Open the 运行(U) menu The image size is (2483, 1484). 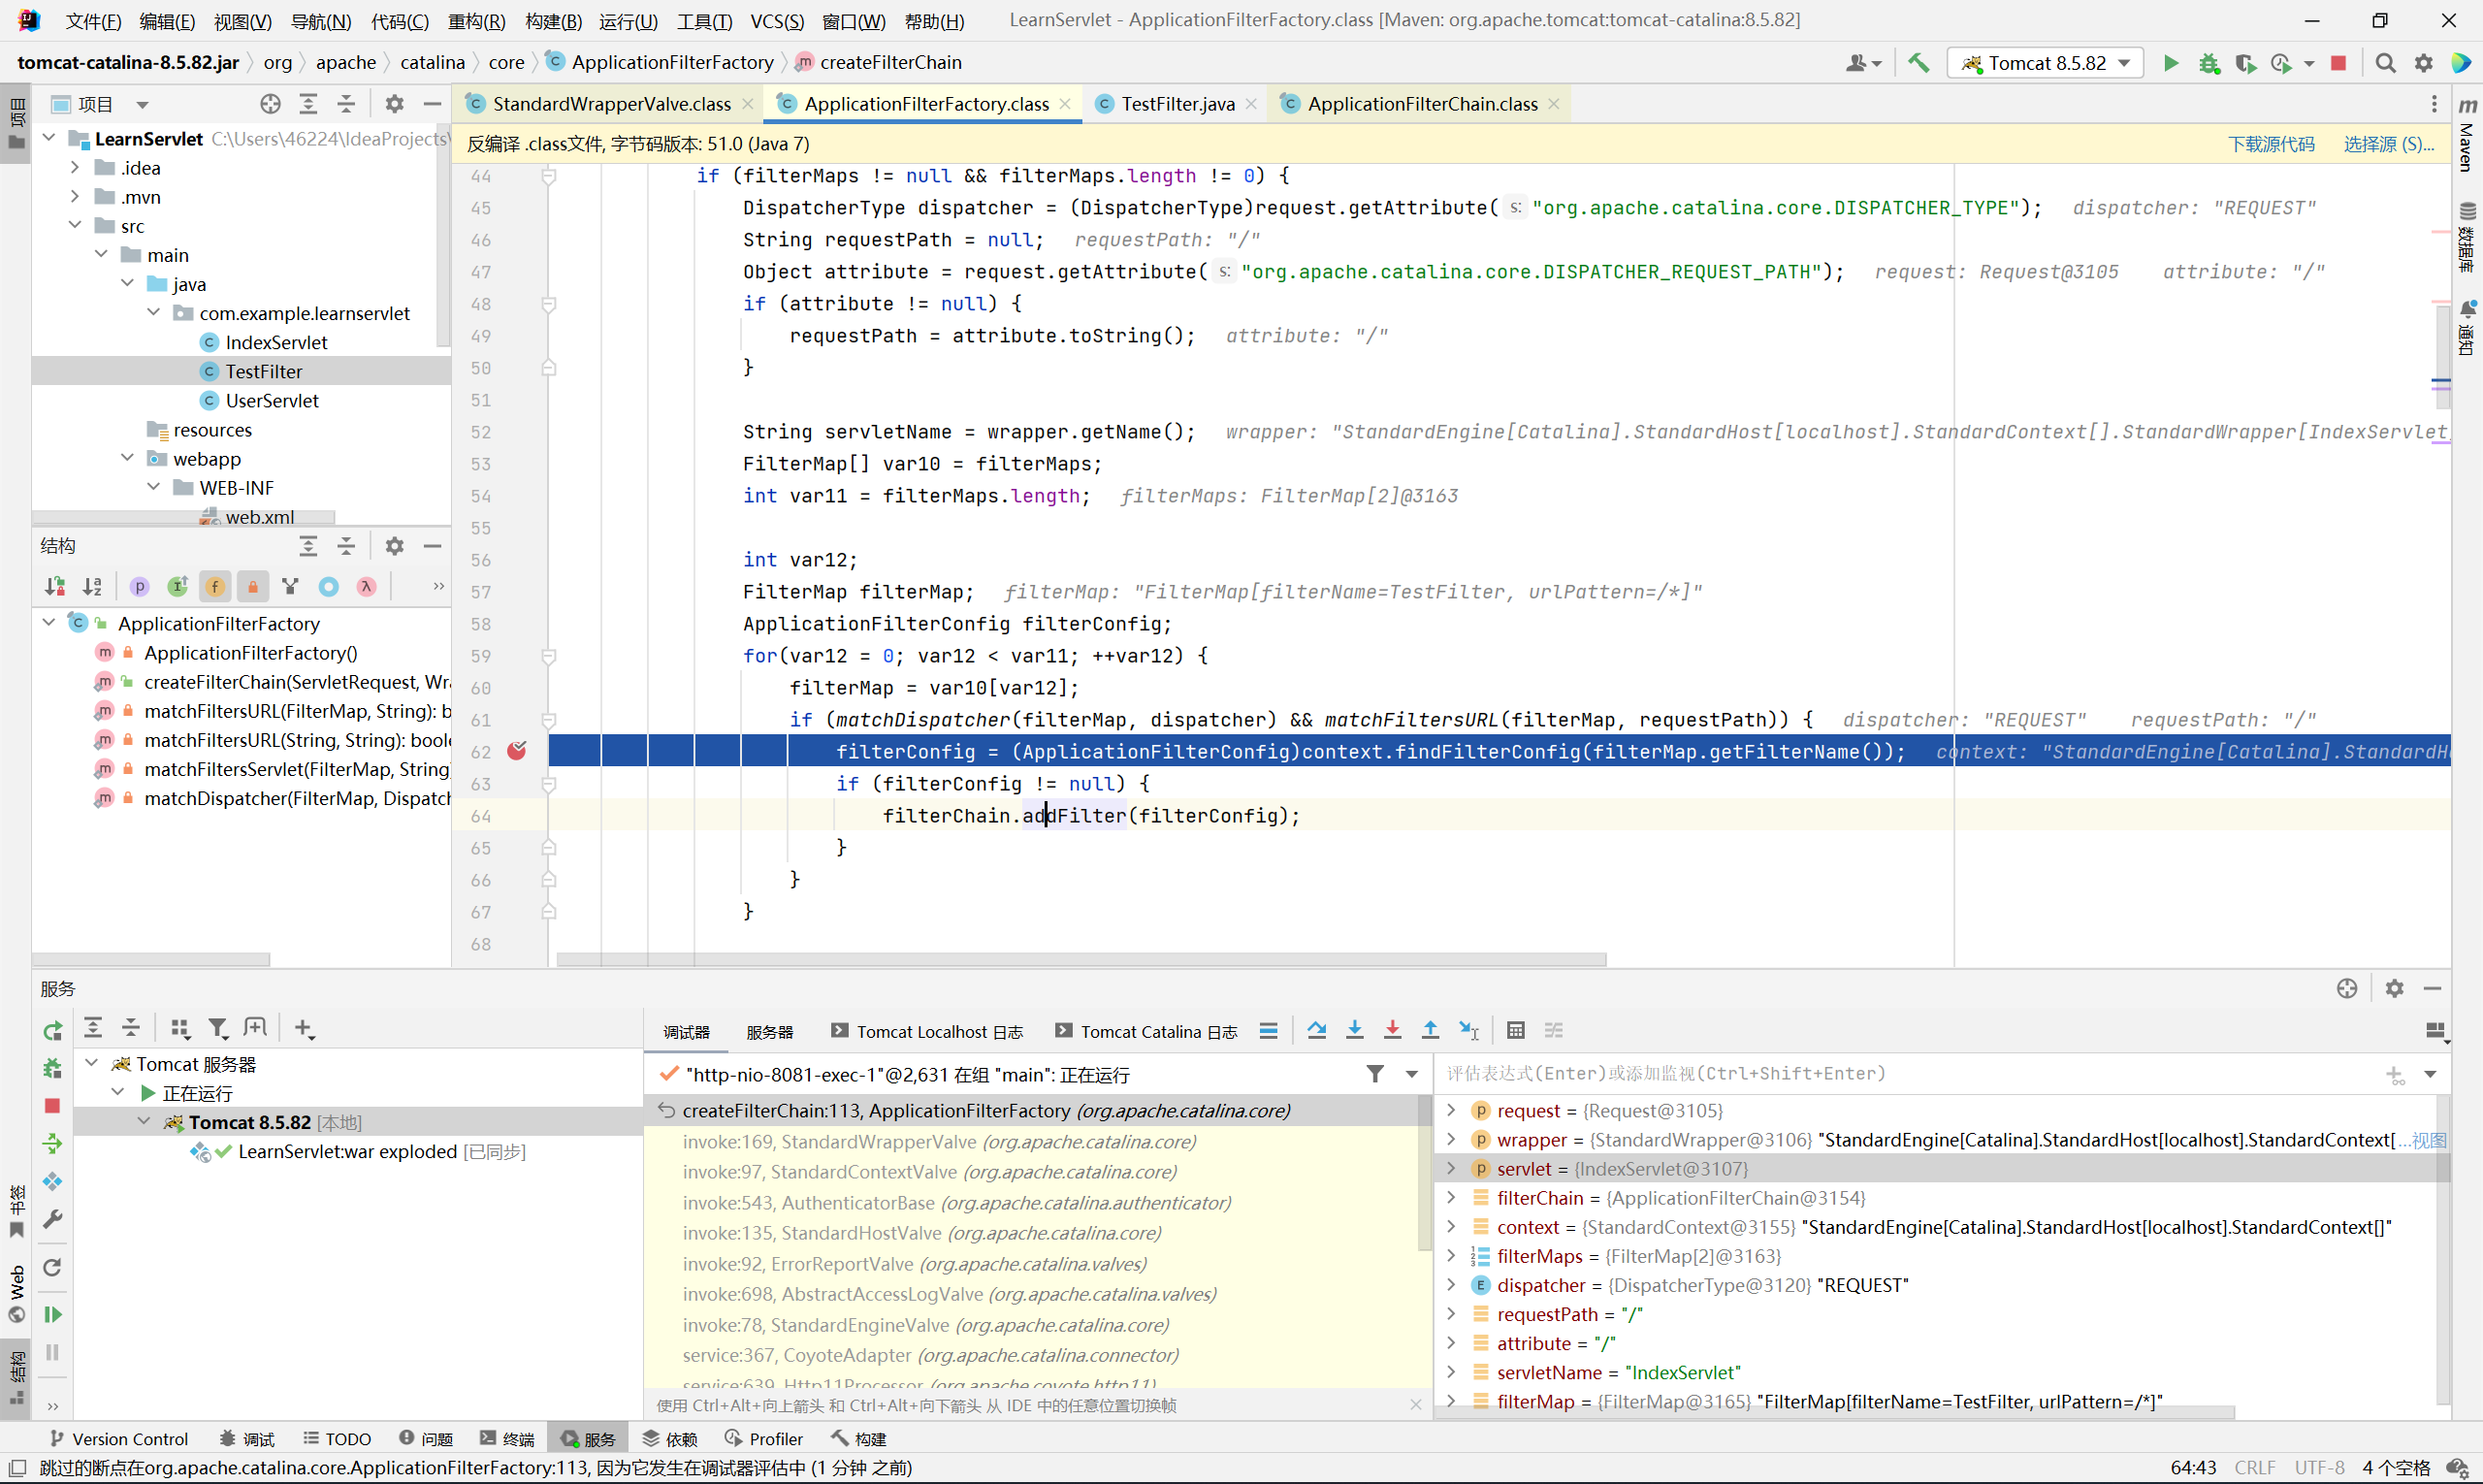click(x=628, y=21)
